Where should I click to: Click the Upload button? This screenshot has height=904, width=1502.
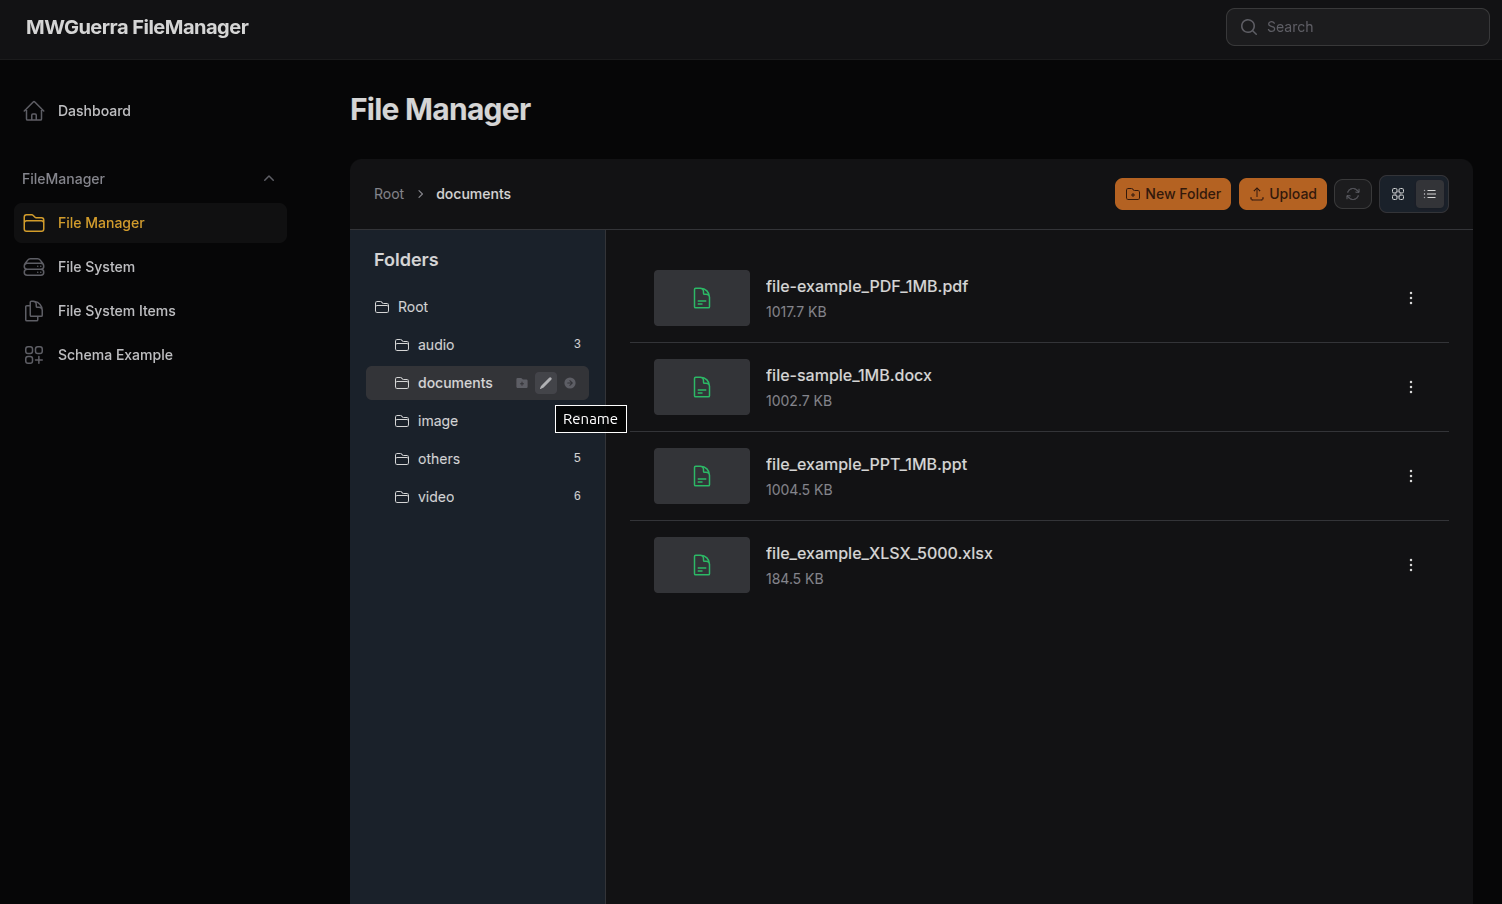coord(1282,194)
